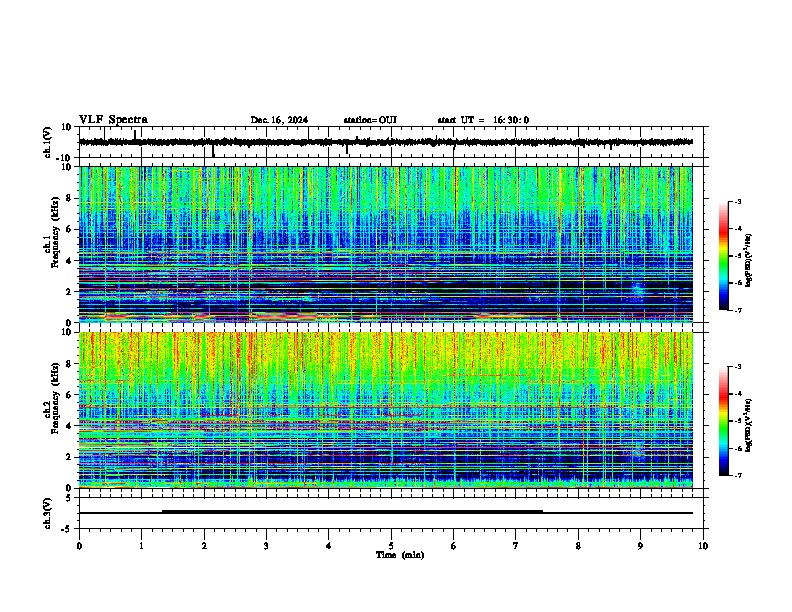Click inside the ch.2 spectrogram panel

pyautogui.click(x=385, y=410)
